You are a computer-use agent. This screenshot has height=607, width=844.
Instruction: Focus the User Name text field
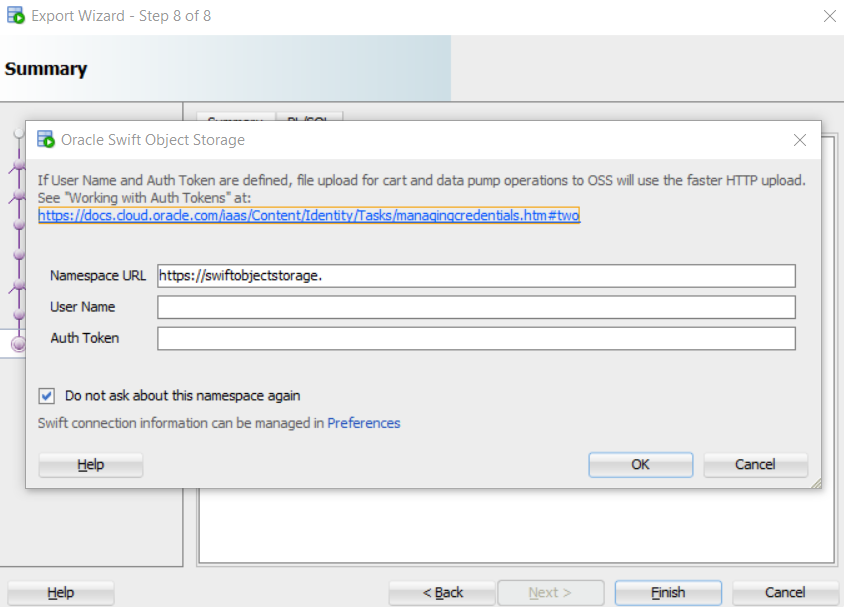click(x=476, y=307)
